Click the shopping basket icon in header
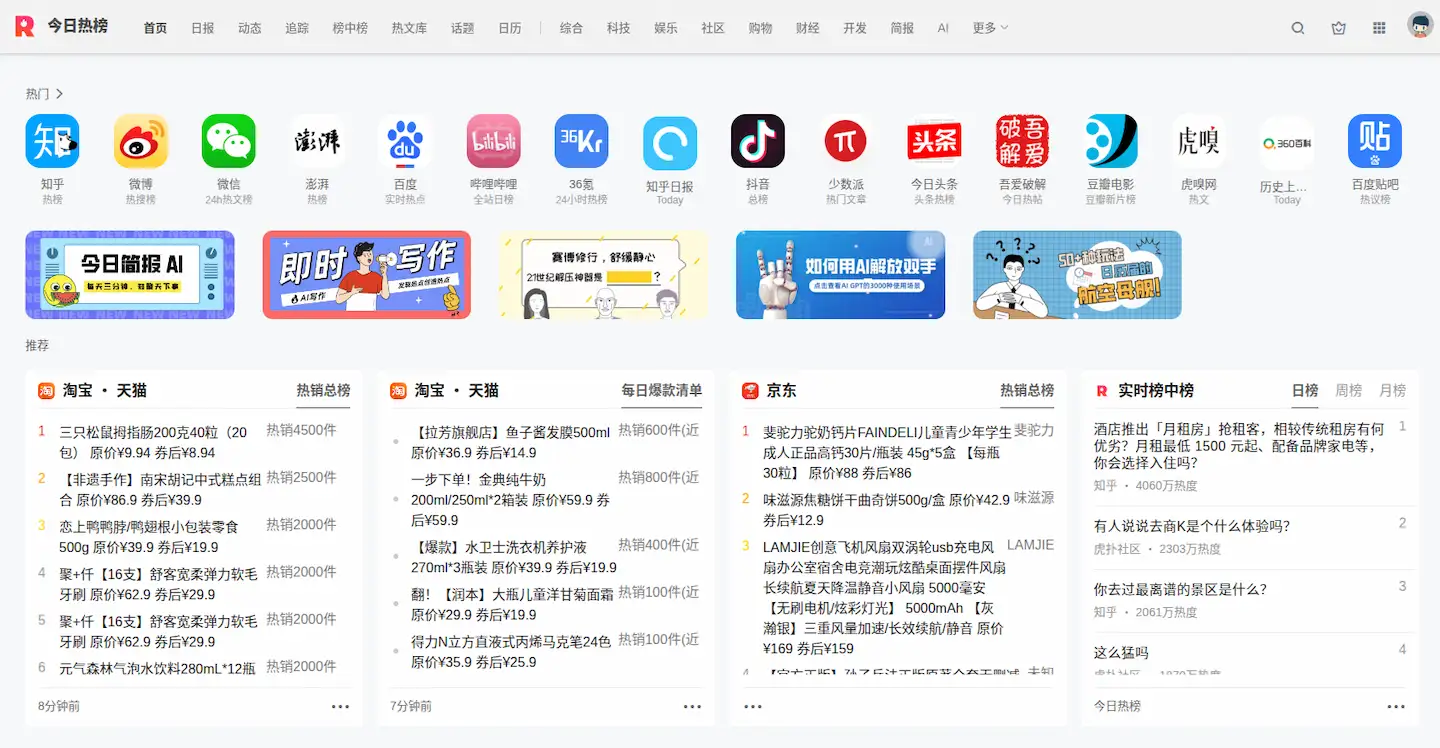Viewport: 1440px width, 748px height. coord(1339,28)
